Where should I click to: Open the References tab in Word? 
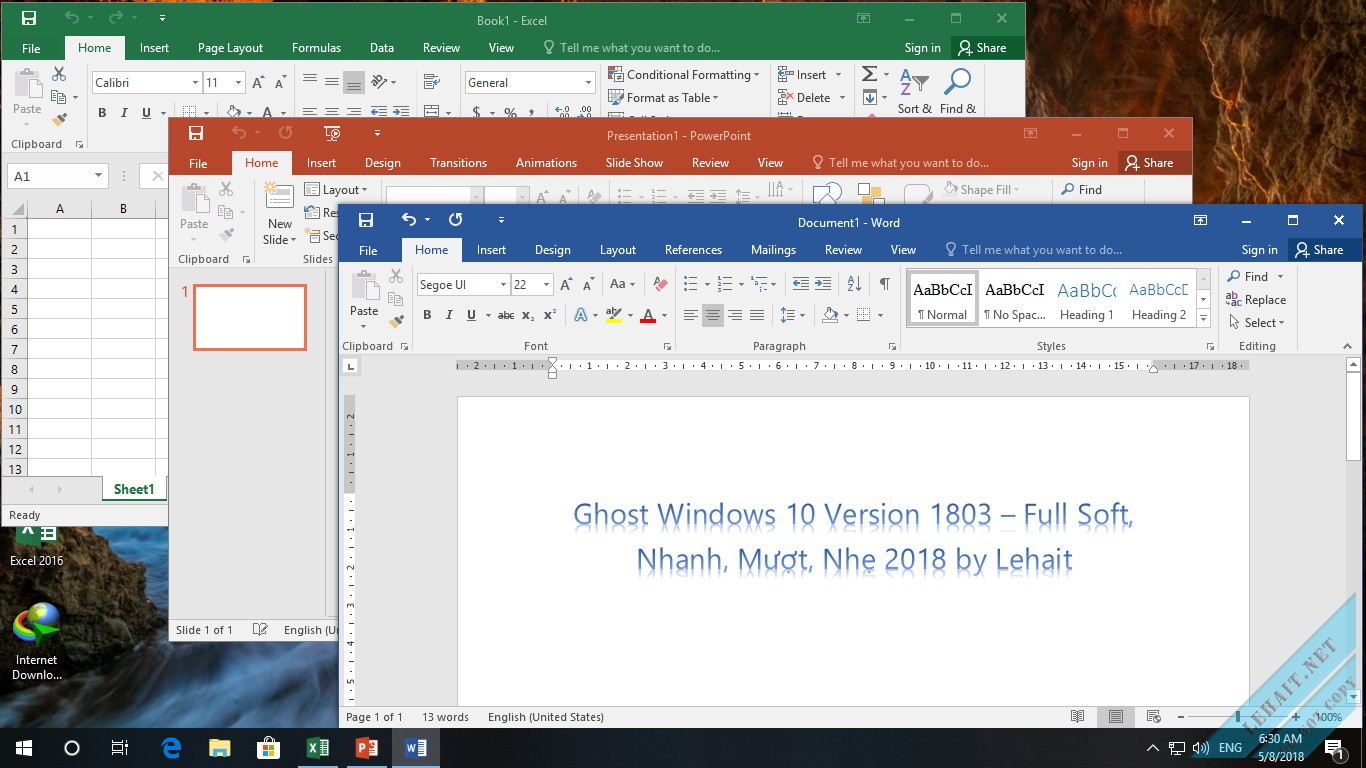click(693, 250)
